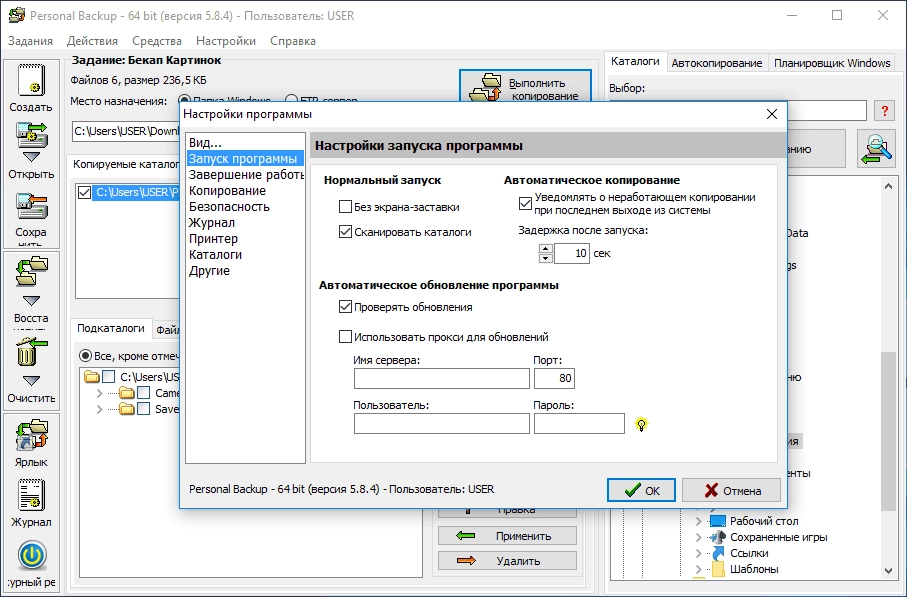Expand the Рабочий стол tree node

[x=698, y=521]
